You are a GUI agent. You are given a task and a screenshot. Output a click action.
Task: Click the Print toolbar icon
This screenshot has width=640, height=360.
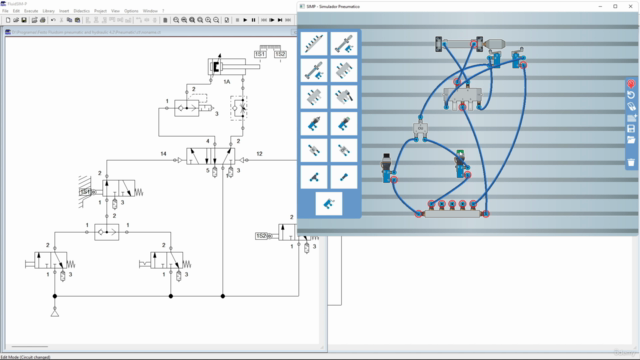click(x=42, y=20)
